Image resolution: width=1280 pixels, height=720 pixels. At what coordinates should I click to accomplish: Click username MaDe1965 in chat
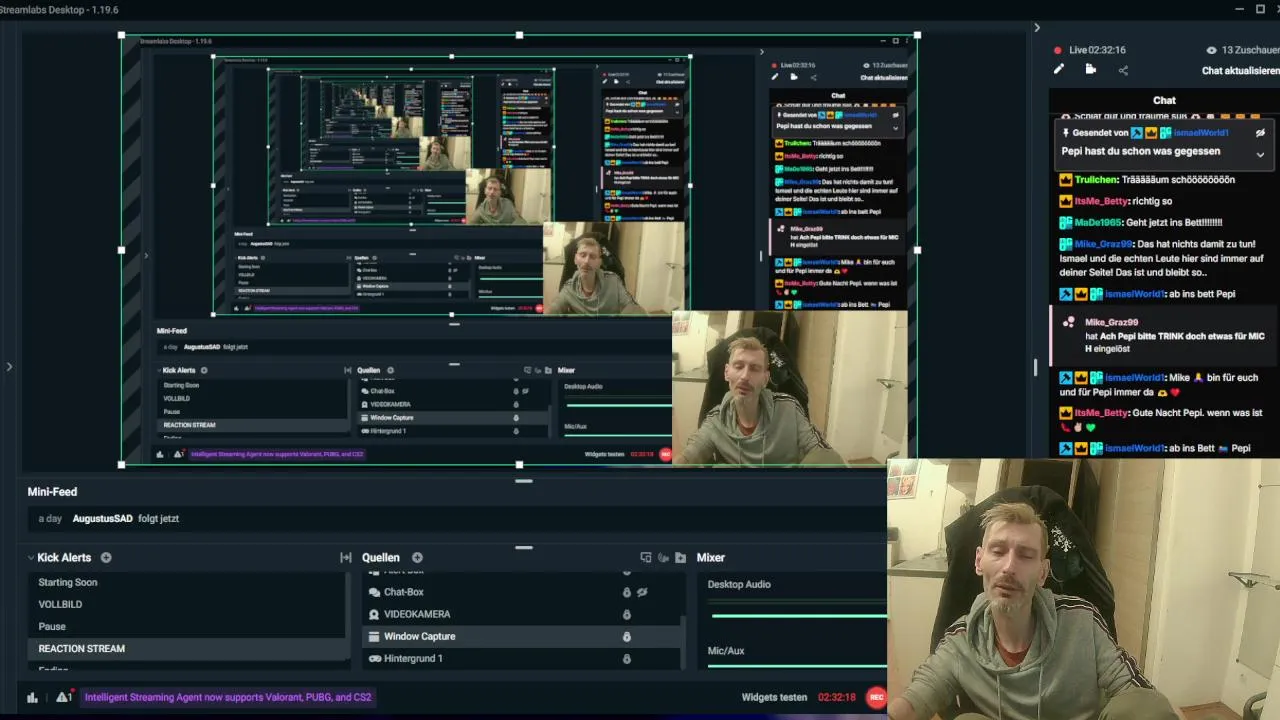pyautogui.click(x=1098, y=222)
